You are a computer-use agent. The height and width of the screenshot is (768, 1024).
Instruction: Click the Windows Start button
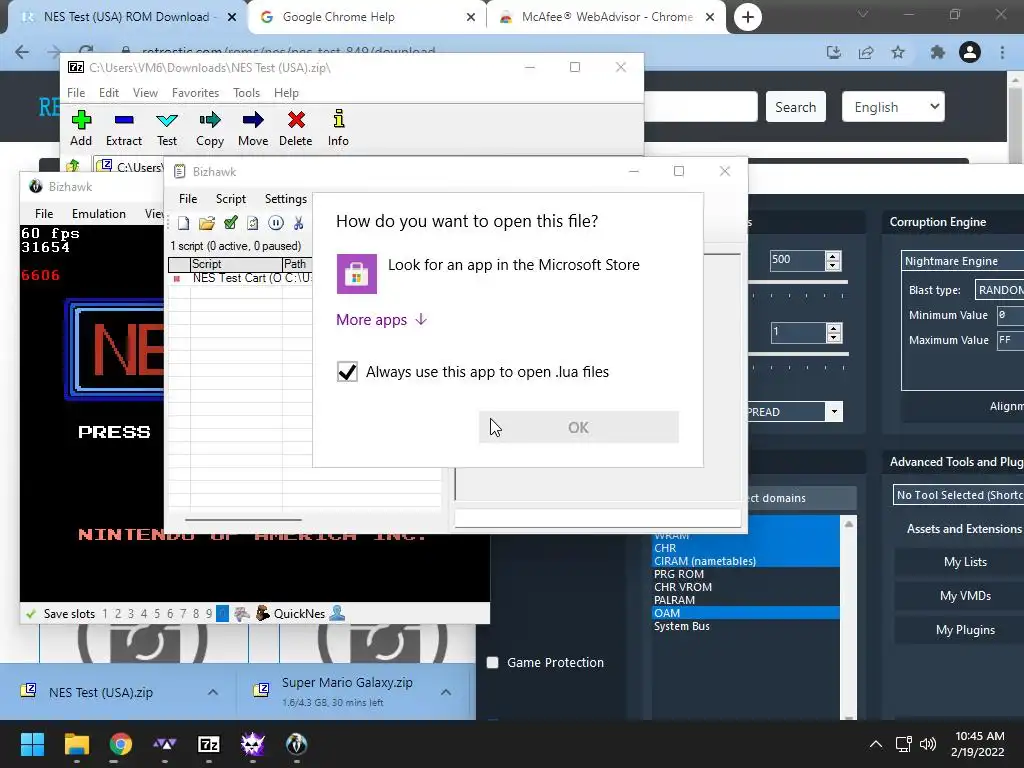(32, 744)
